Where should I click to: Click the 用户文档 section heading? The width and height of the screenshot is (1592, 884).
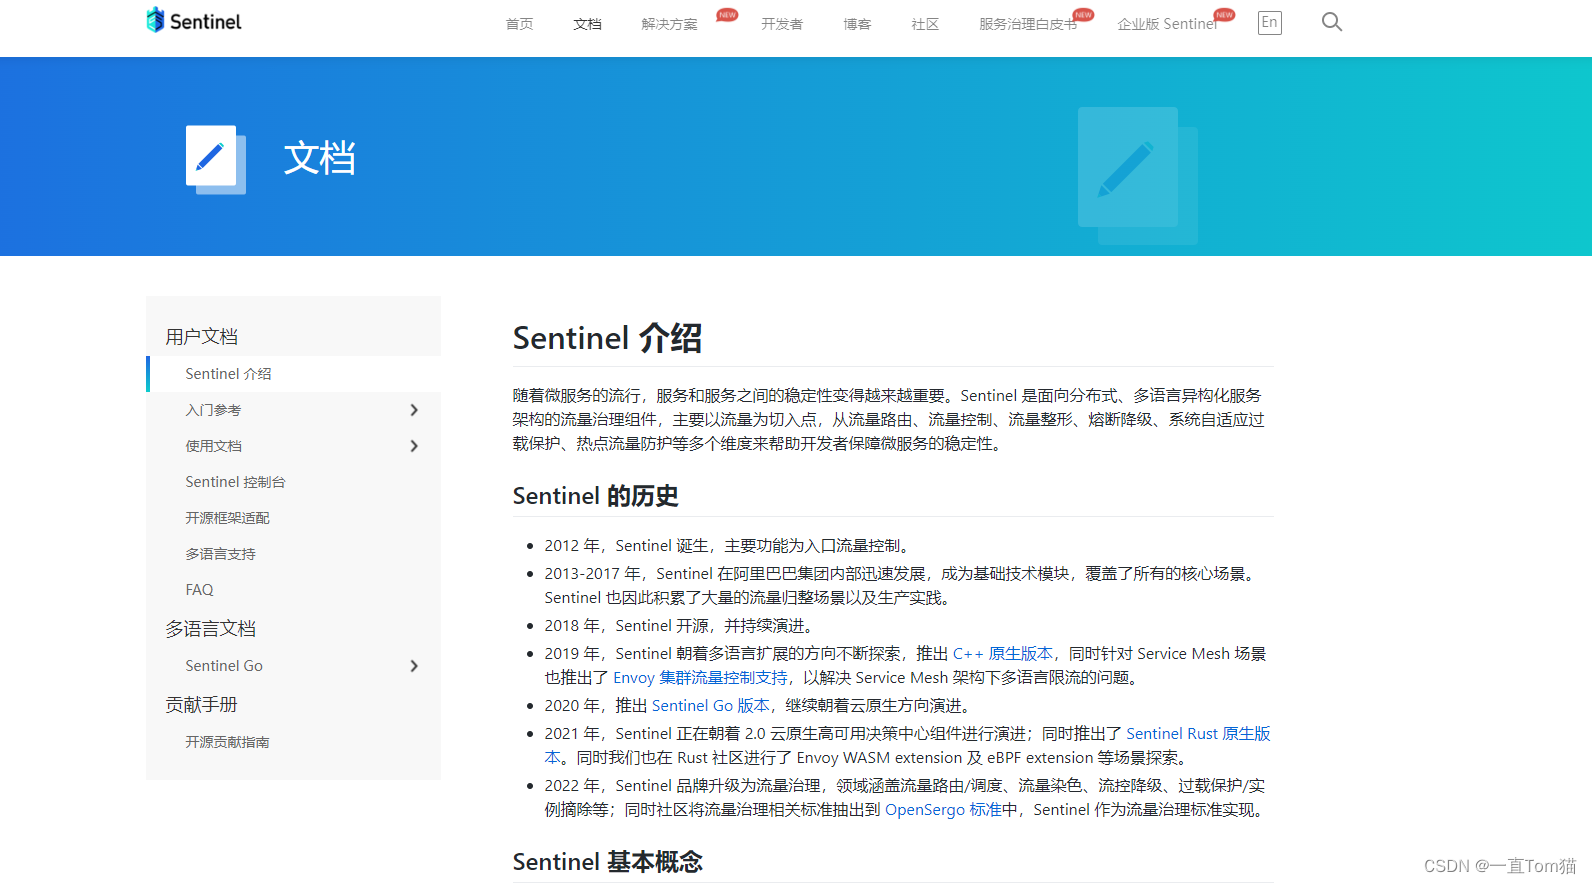(x=202, y=337)
